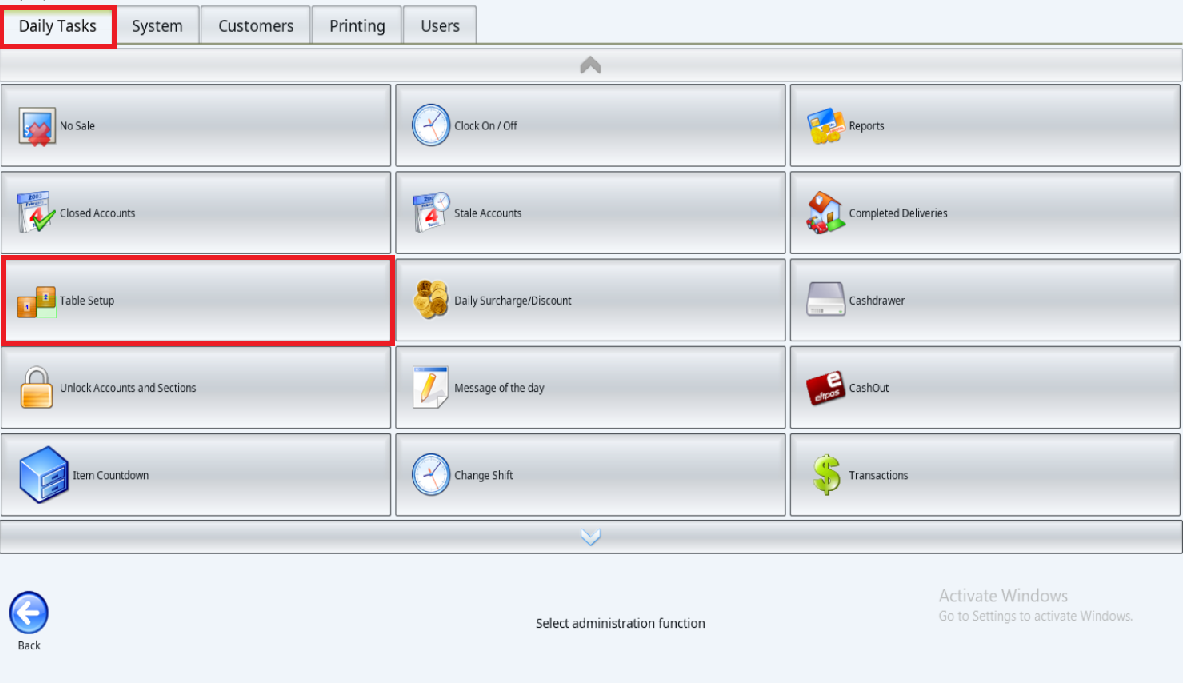The height and width of the screenshot is (683, 1183).
Task: Open the Reports icon
Action: tap(826, 126)
